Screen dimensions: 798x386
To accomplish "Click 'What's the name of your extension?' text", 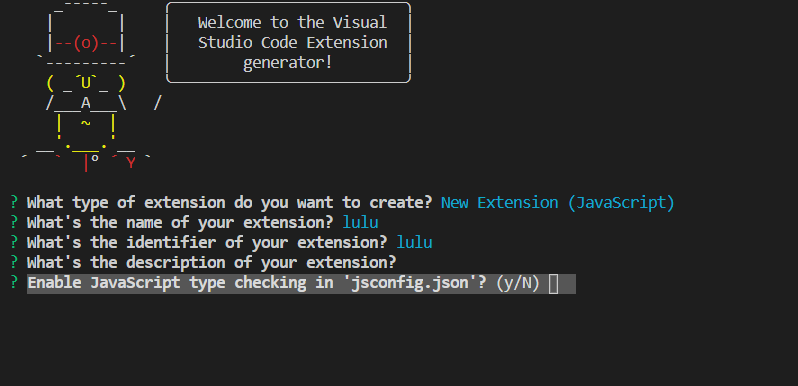I will tap(180, 223).
